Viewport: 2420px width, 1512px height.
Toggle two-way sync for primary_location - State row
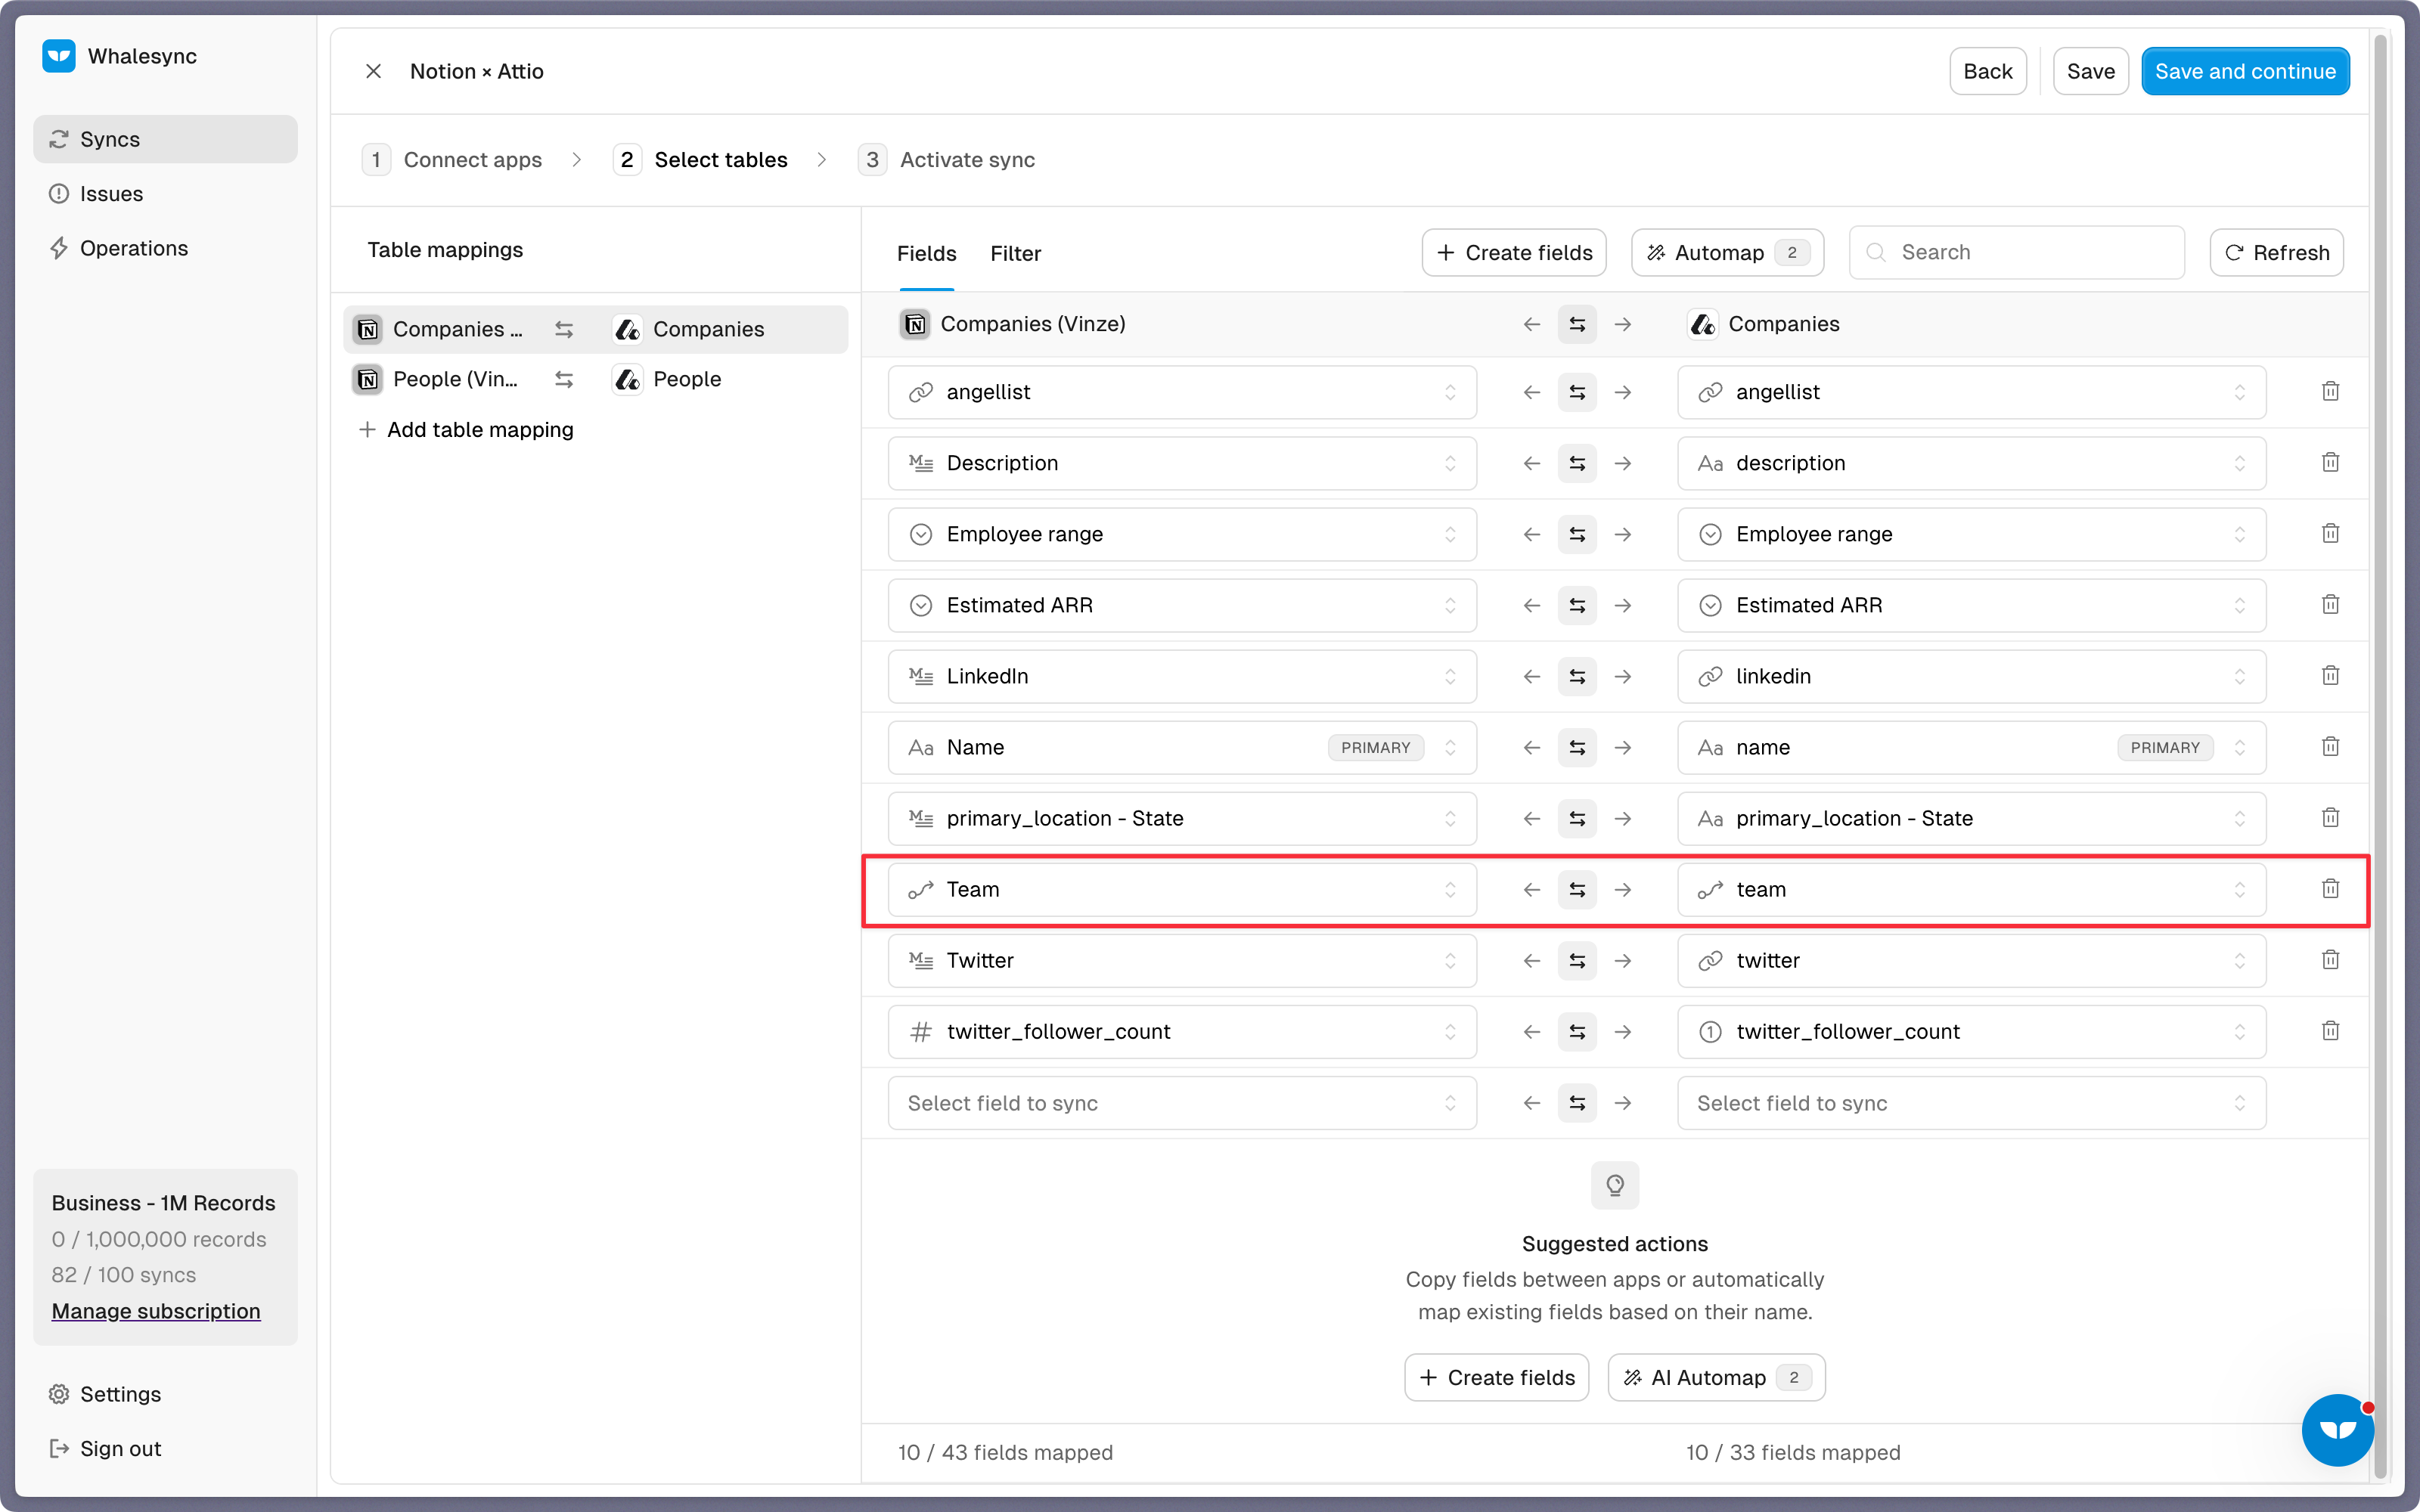(1577, 818)
